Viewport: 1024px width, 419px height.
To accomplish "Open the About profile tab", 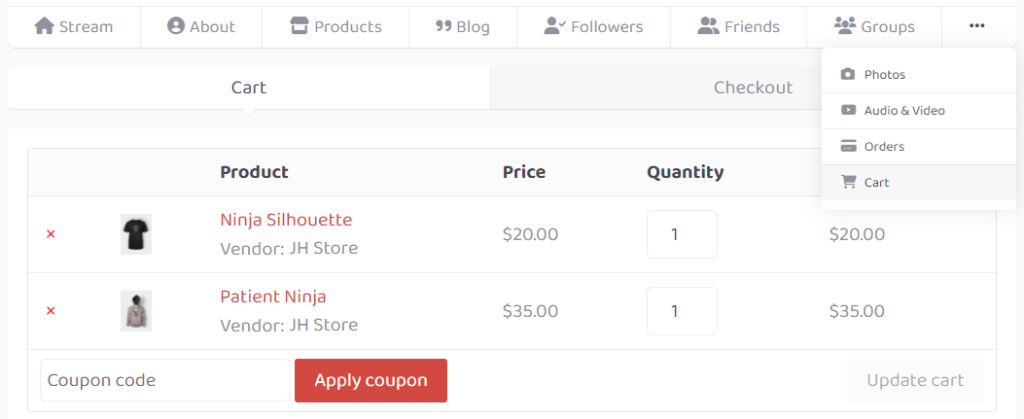I will 201,27.
